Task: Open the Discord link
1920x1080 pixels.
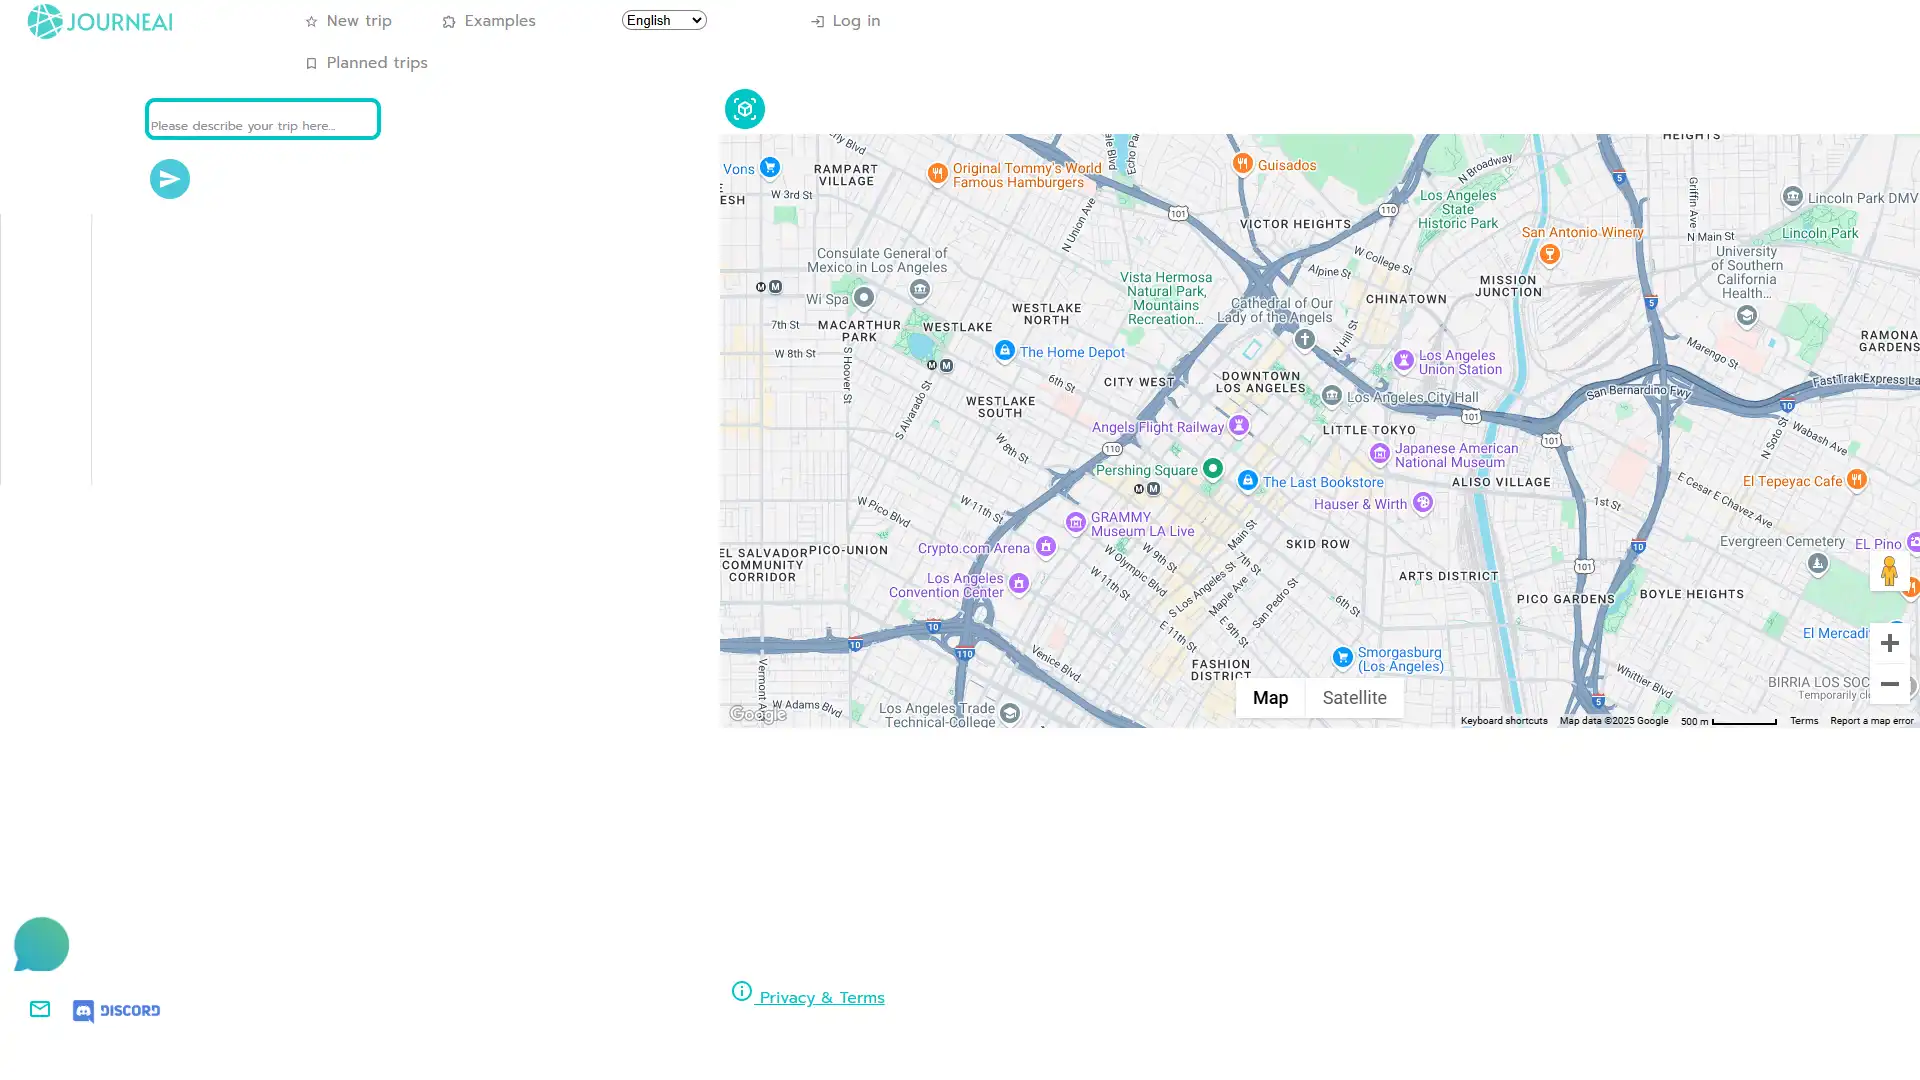Action: click(116, 1011)
